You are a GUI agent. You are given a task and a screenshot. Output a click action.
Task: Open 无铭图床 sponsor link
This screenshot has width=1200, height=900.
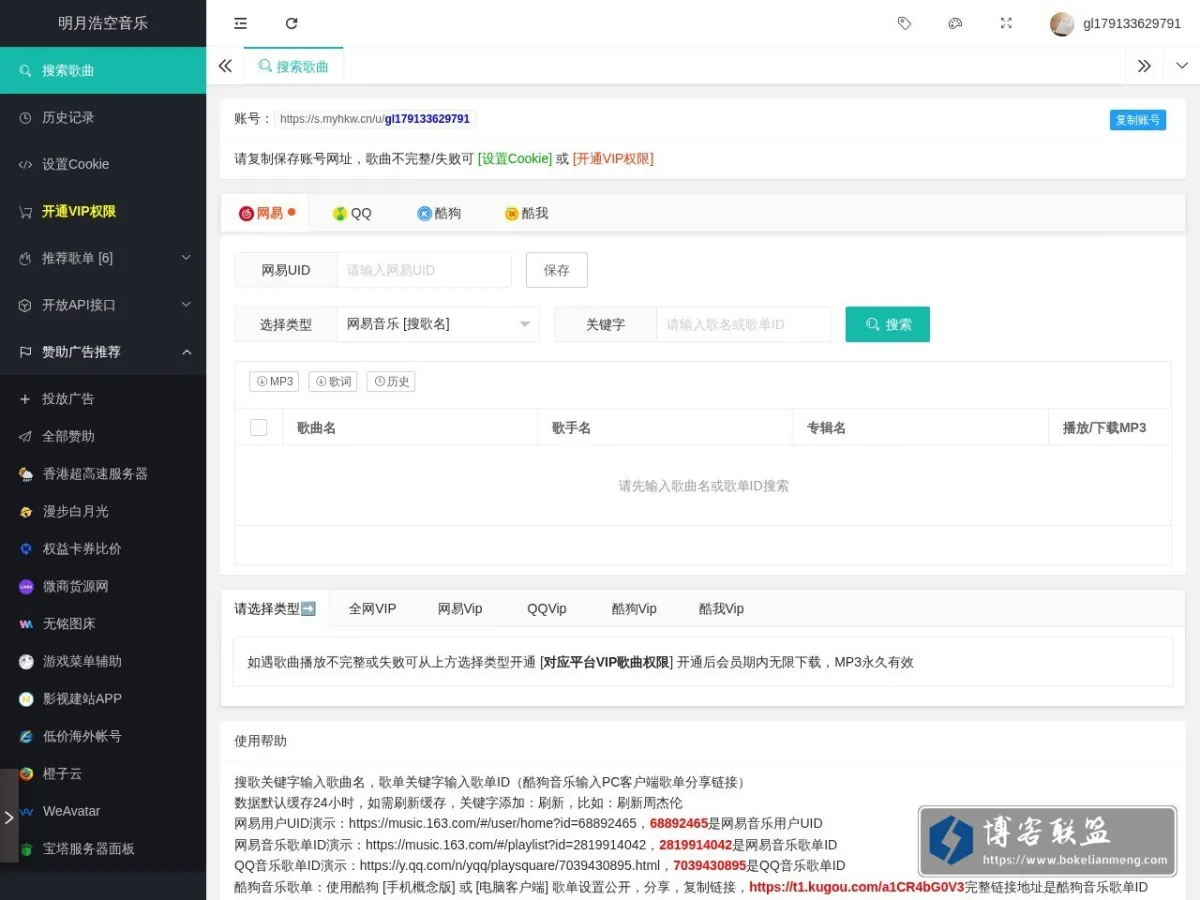pyautogui.click(x=103, y=623)
